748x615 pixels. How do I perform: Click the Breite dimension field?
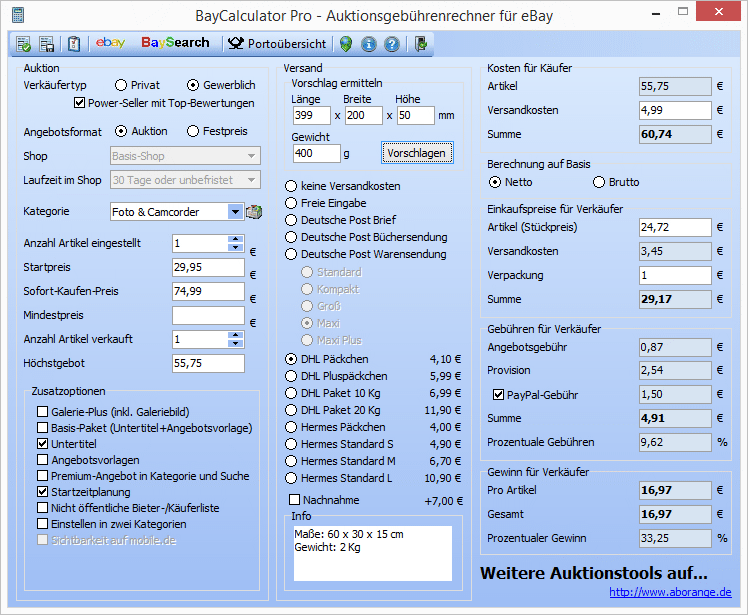364,115
